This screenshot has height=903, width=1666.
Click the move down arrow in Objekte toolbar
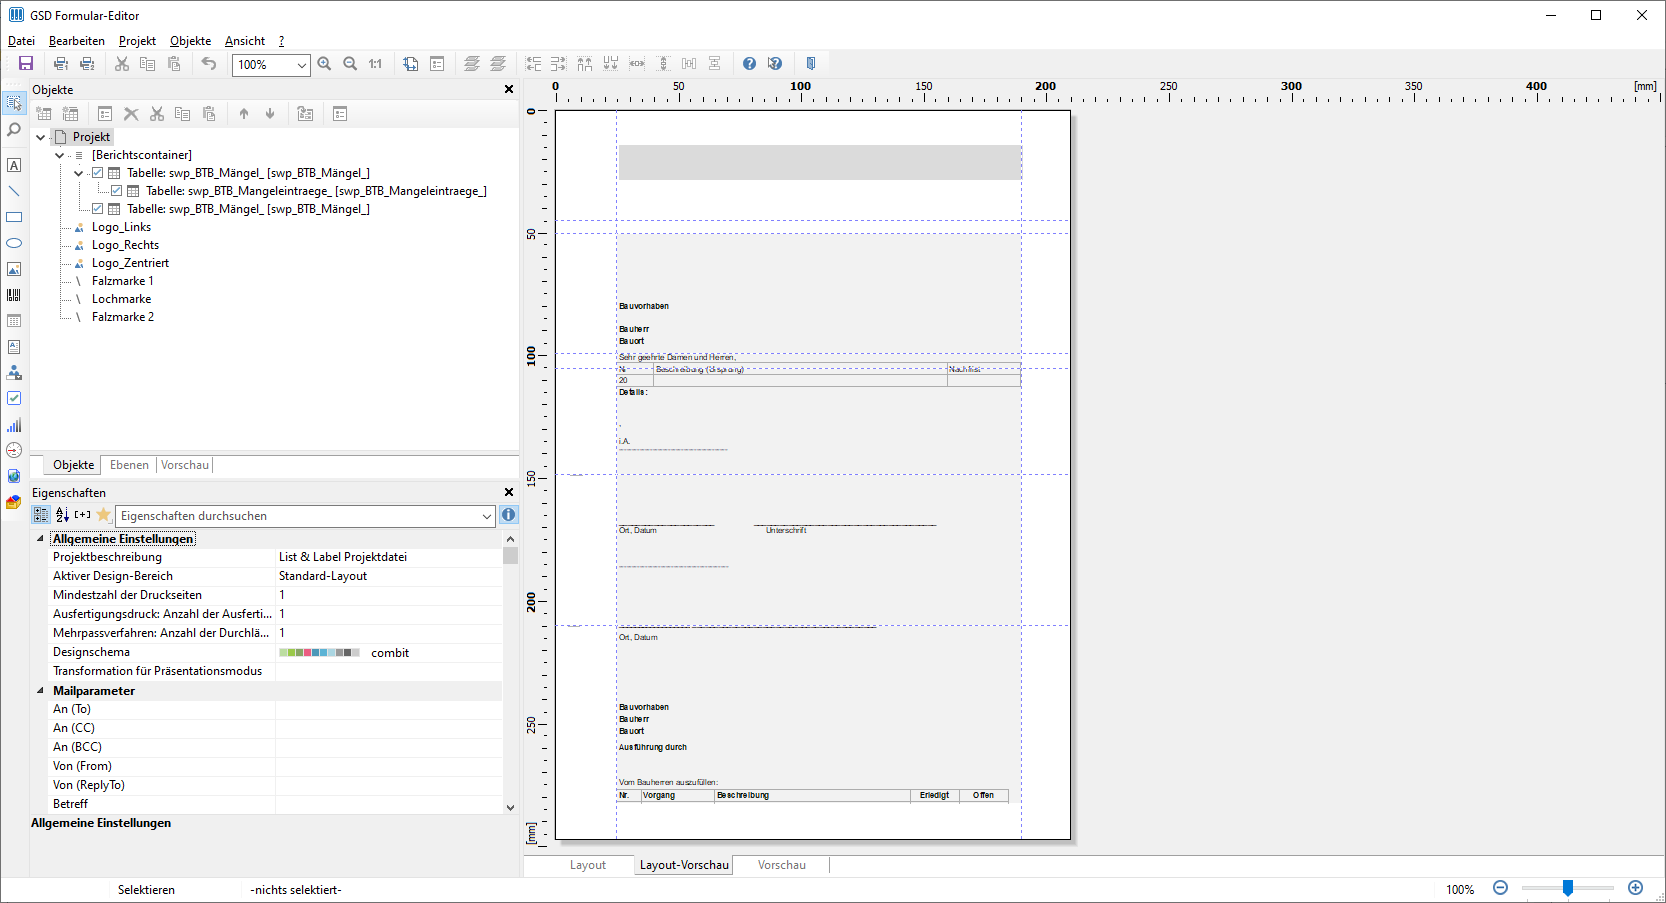[270, 114]
